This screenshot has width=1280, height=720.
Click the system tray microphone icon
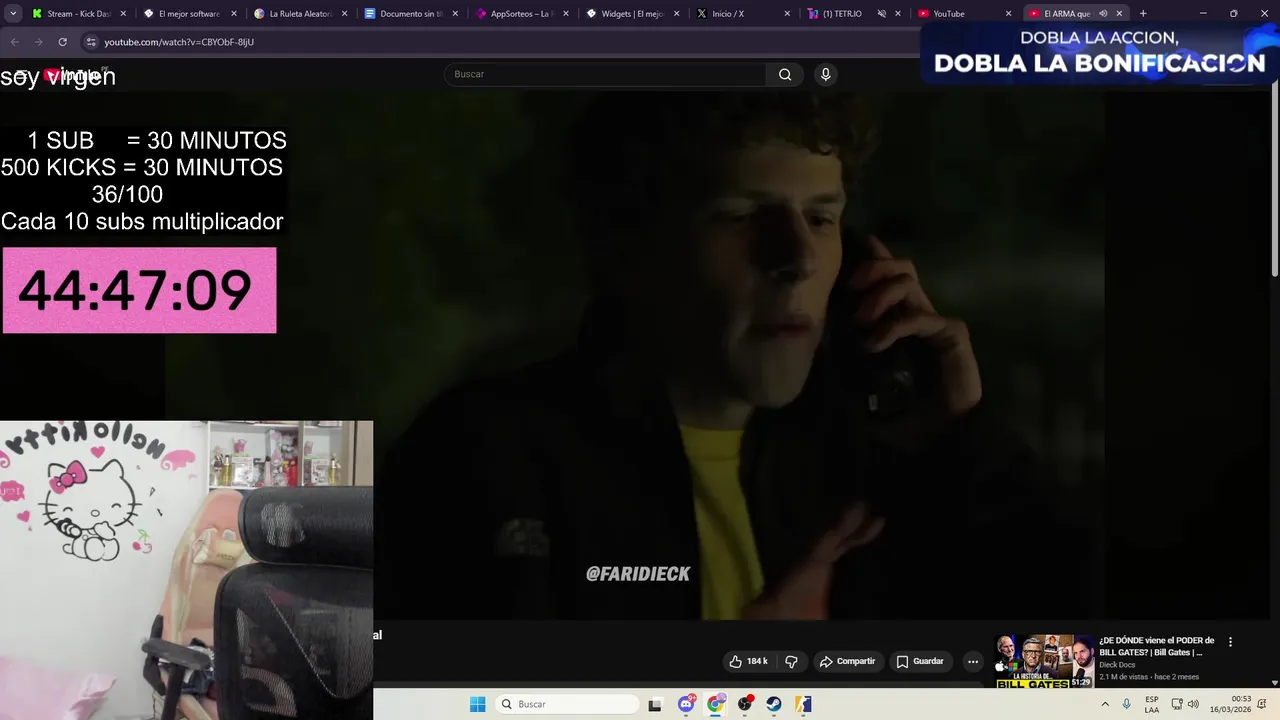1127,704
